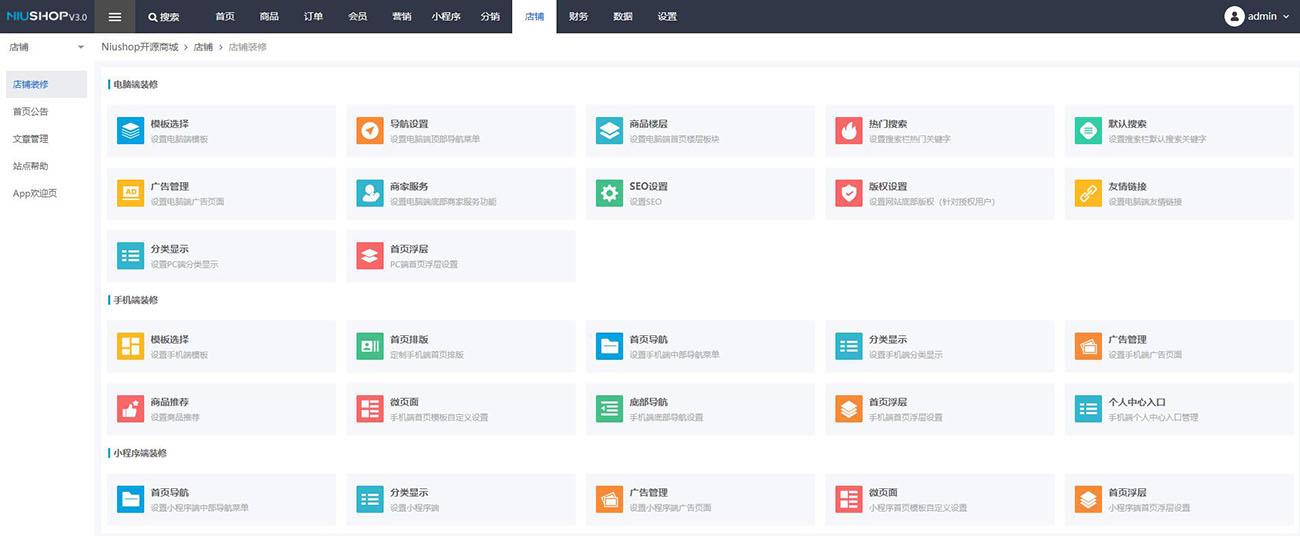This screenshot has height=536, width=1300.
Task: Open the search icon in top bar
Action: (152, 17)
